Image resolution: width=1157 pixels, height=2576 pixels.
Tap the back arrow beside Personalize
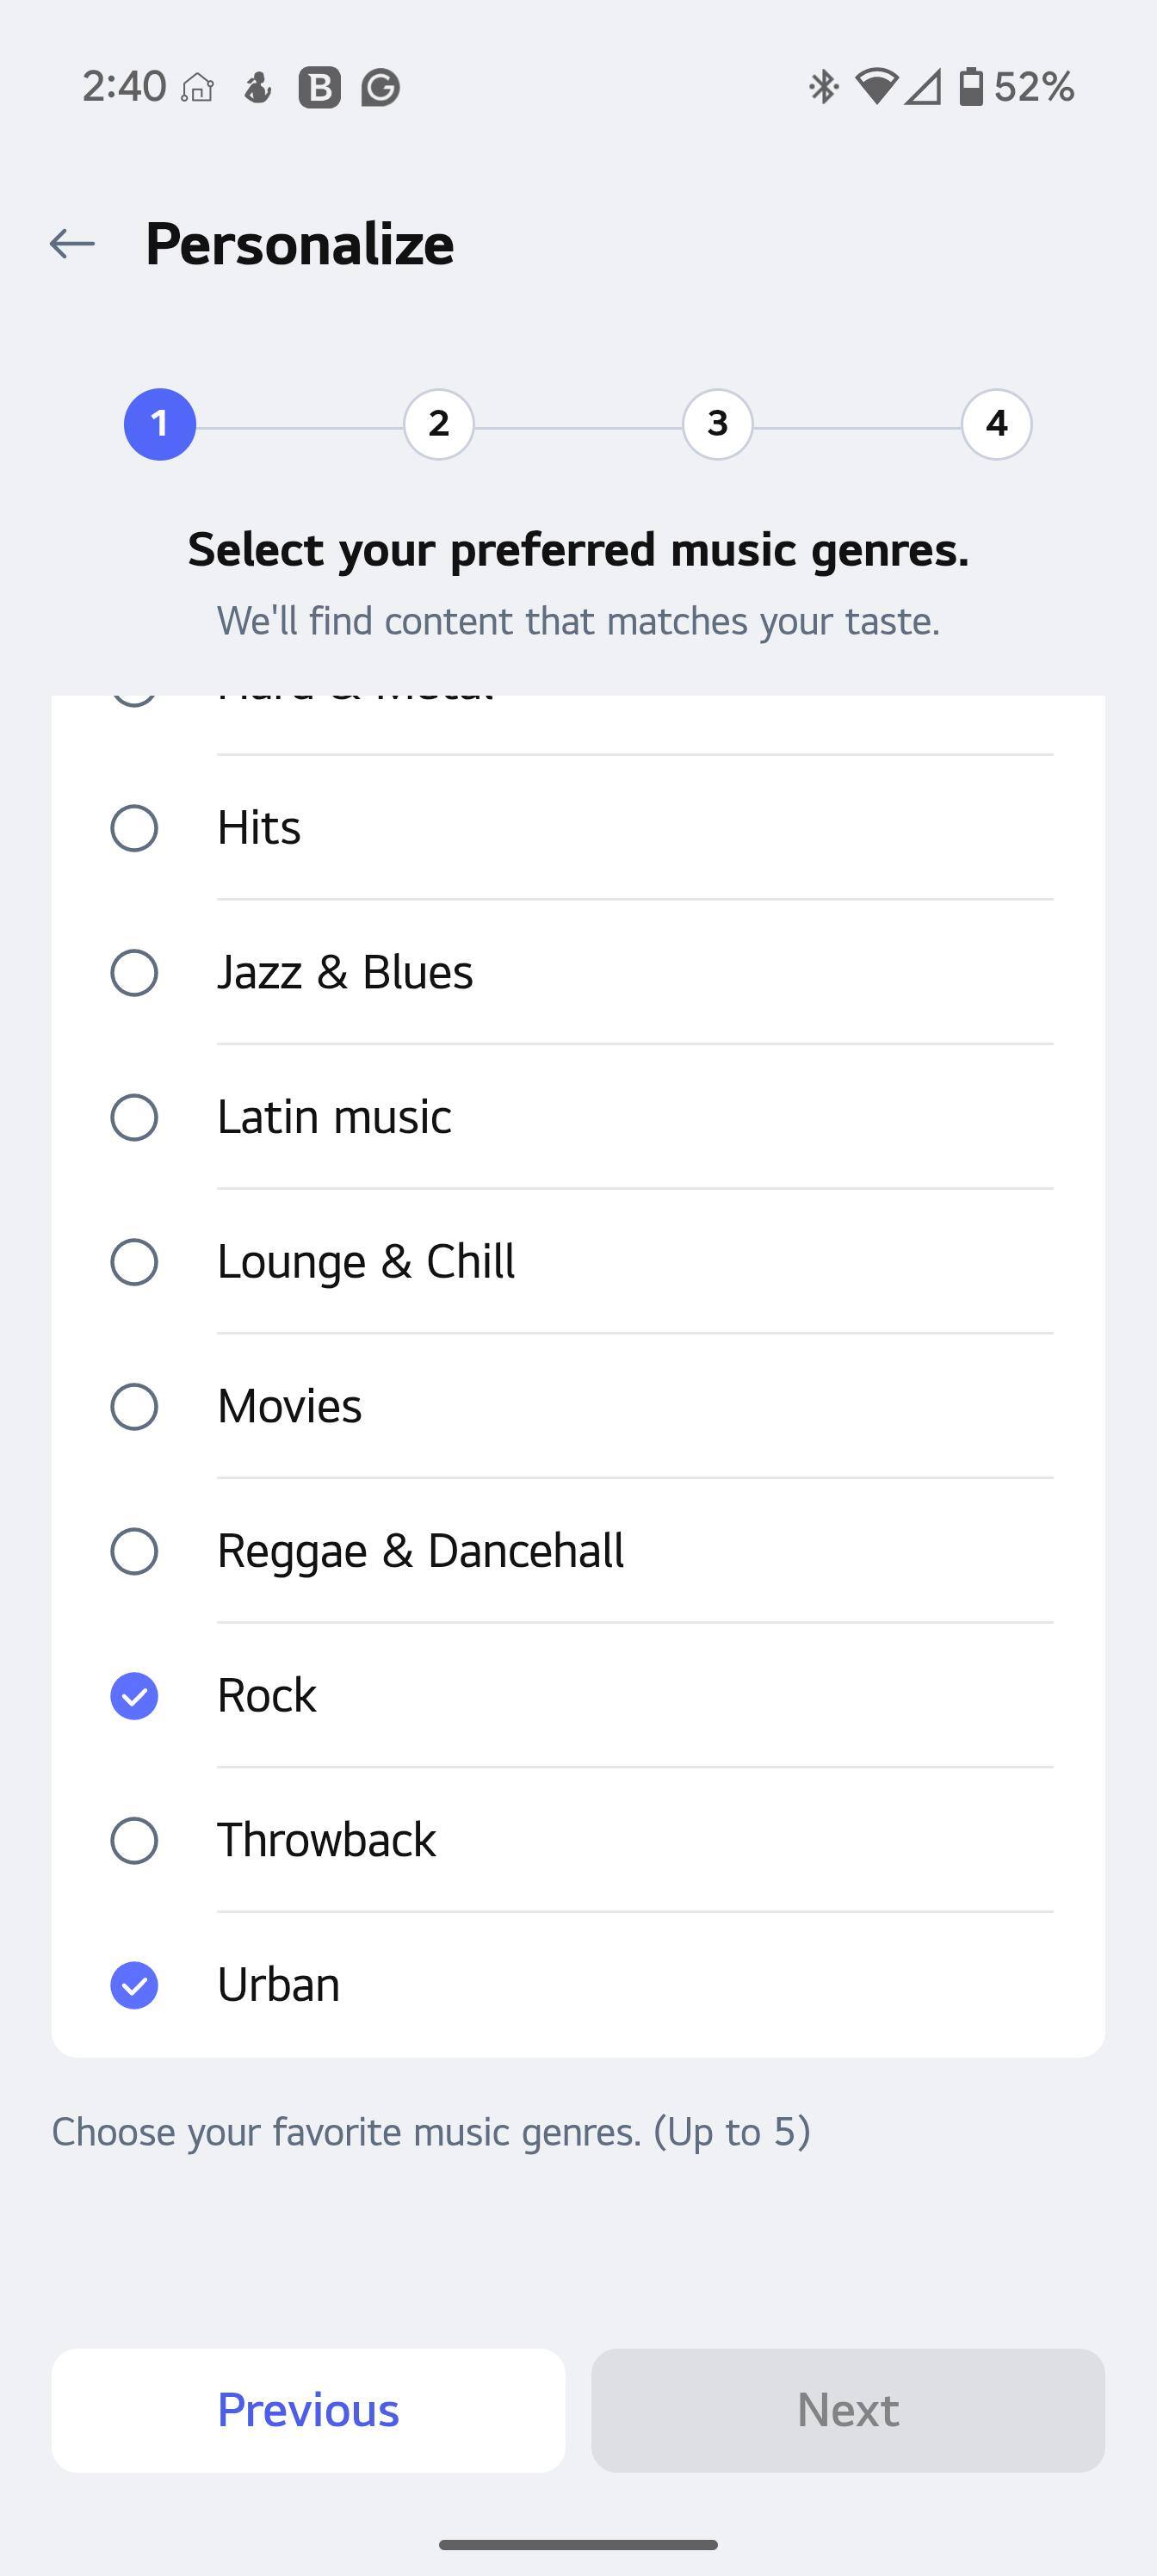(x=72, y=243)
